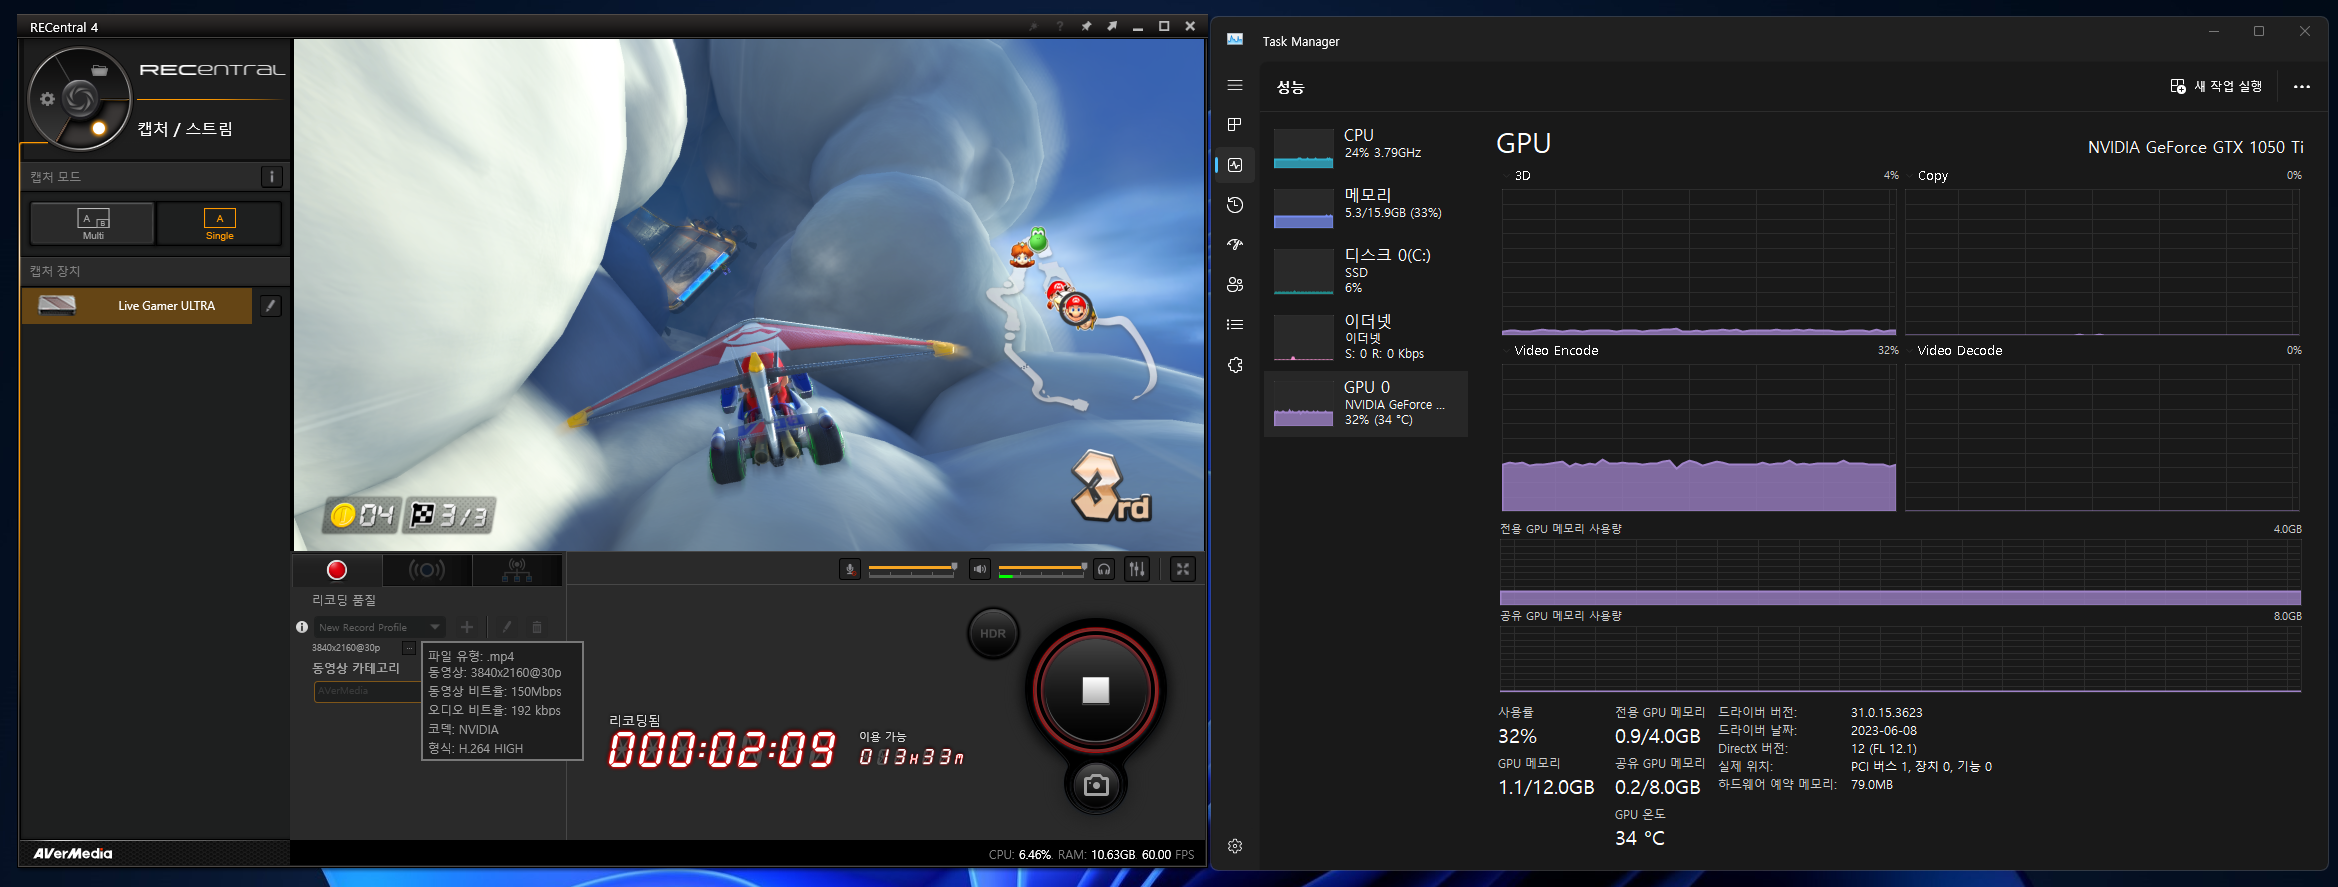Viewport: 2338px width, 887px height.
Task: Select the capture/stream orange dot on the dial
Action: pyautogui.click(x=99, y=128)
